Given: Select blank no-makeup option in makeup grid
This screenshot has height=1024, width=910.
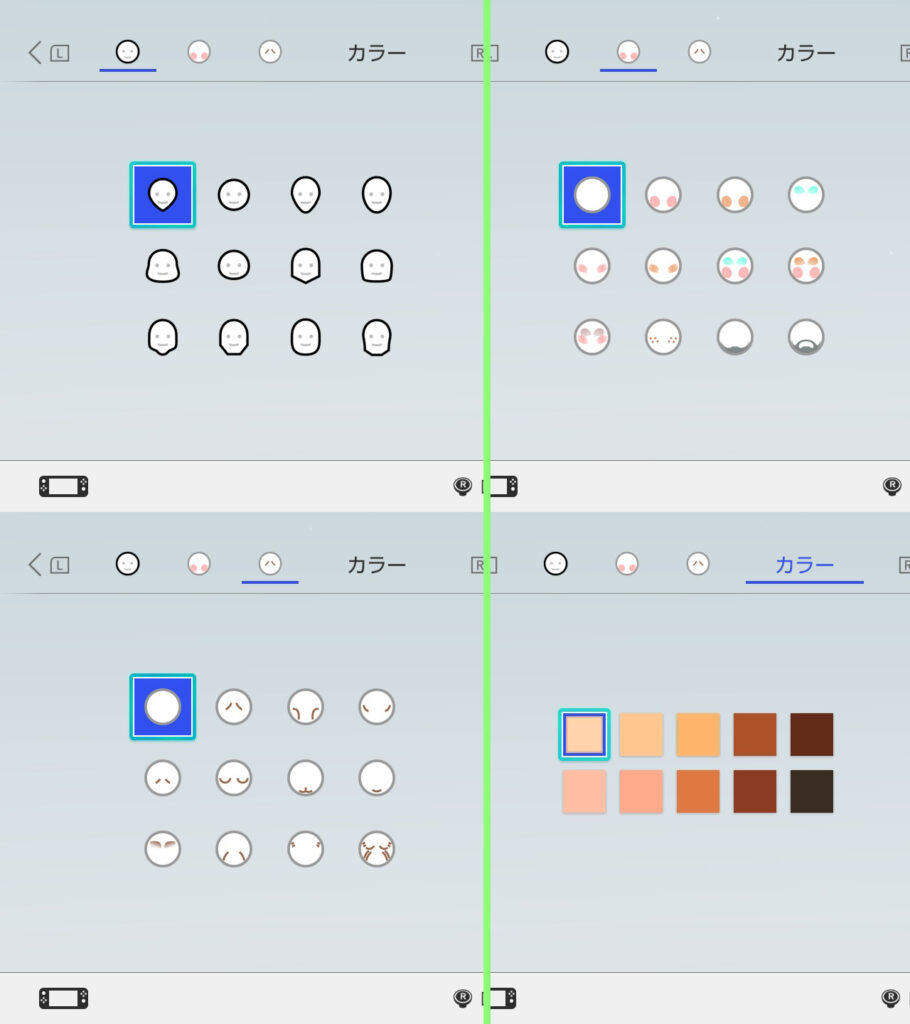Looking at the screenshot, I should 592,195.
